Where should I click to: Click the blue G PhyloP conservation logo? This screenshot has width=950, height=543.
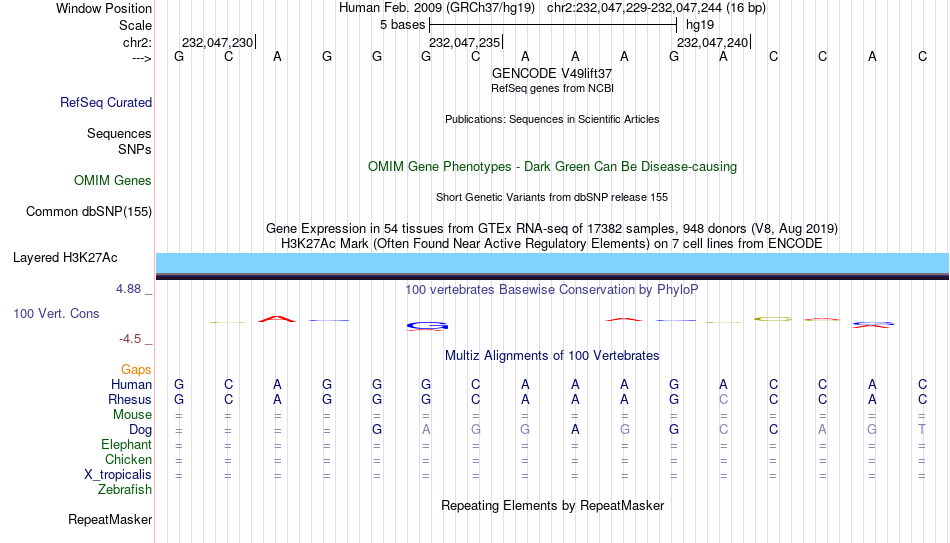[427, 326]
